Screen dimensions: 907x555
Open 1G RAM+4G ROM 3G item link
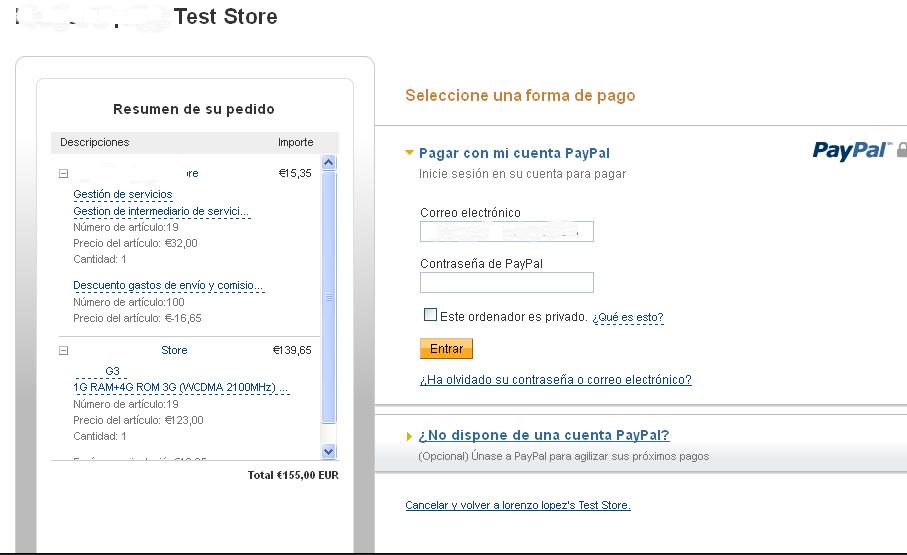click(181, 387)
